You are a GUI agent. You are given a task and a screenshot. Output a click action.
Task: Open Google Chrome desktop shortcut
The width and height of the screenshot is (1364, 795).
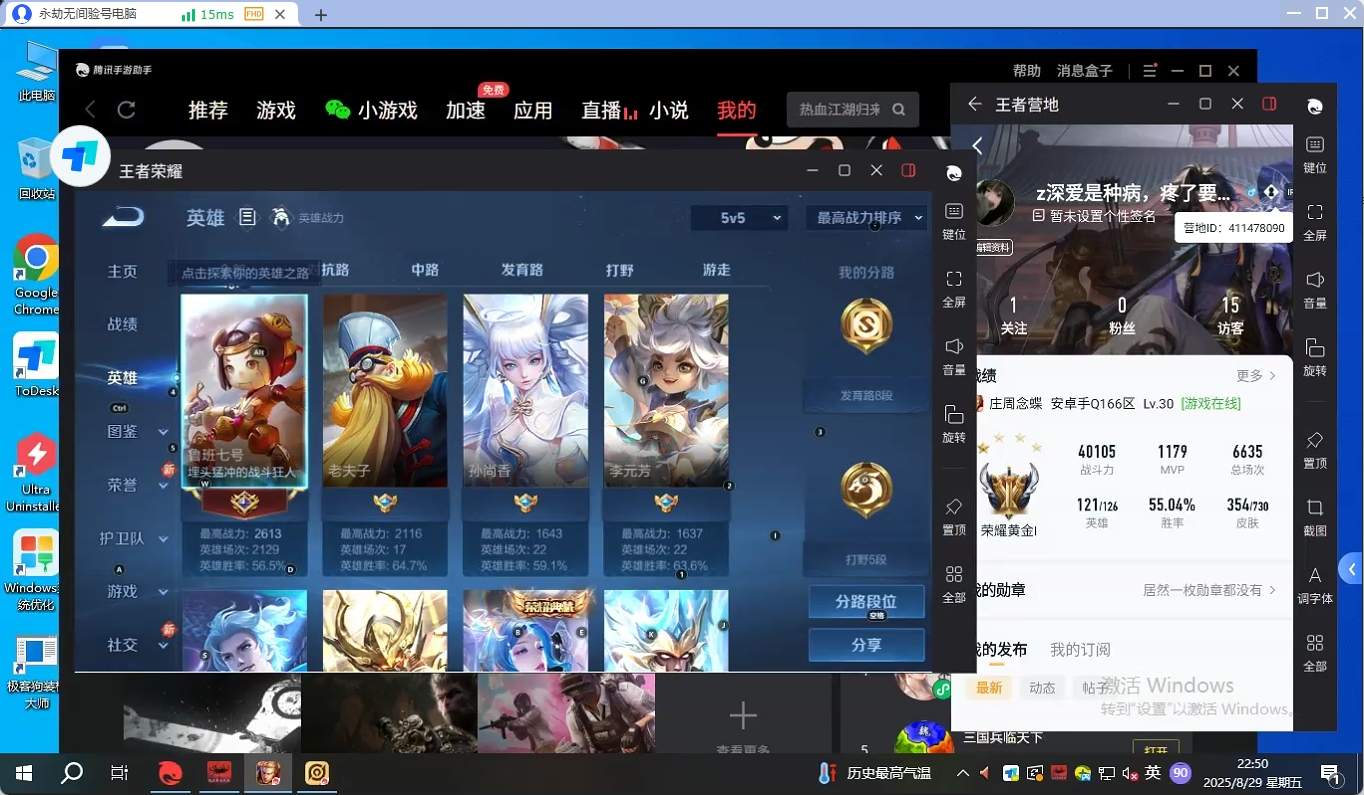[x=36, y=275]
